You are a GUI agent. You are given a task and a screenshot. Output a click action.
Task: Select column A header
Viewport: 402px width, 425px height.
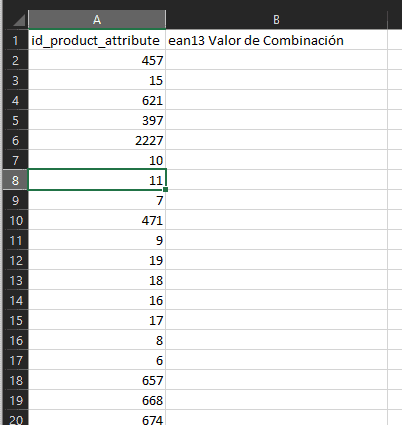pyautogui.click(x=97, y=20)
